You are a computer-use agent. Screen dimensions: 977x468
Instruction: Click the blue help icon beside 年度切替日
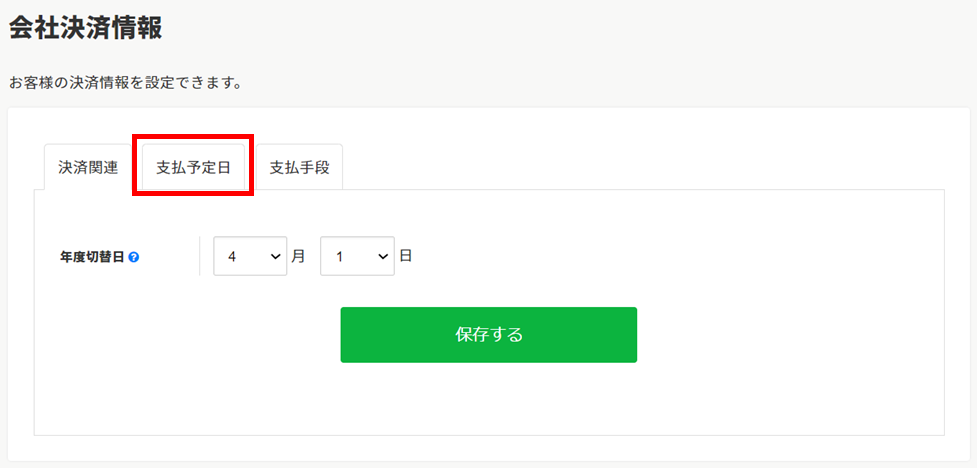[x=133, y=256]
